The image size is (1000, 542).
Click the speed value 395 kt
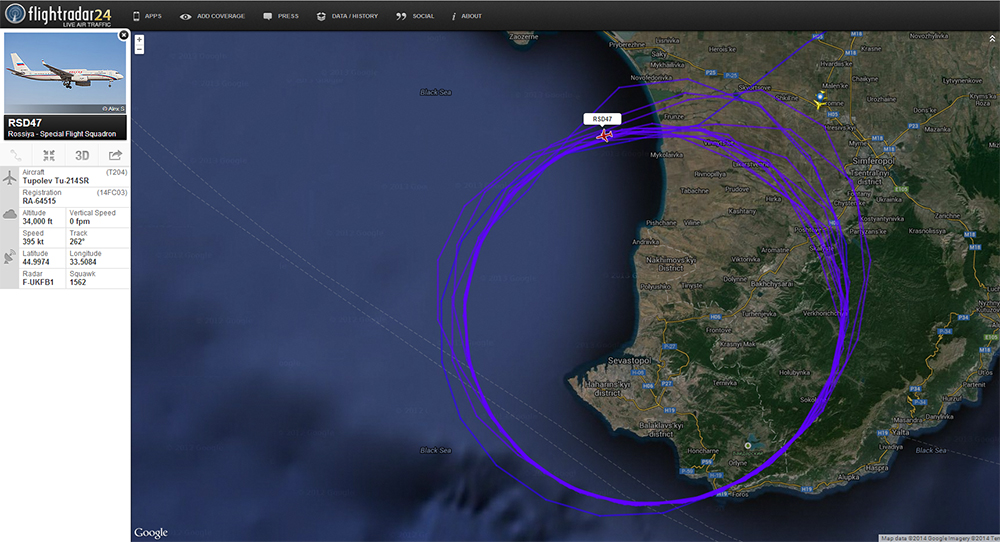click(33, 242)
